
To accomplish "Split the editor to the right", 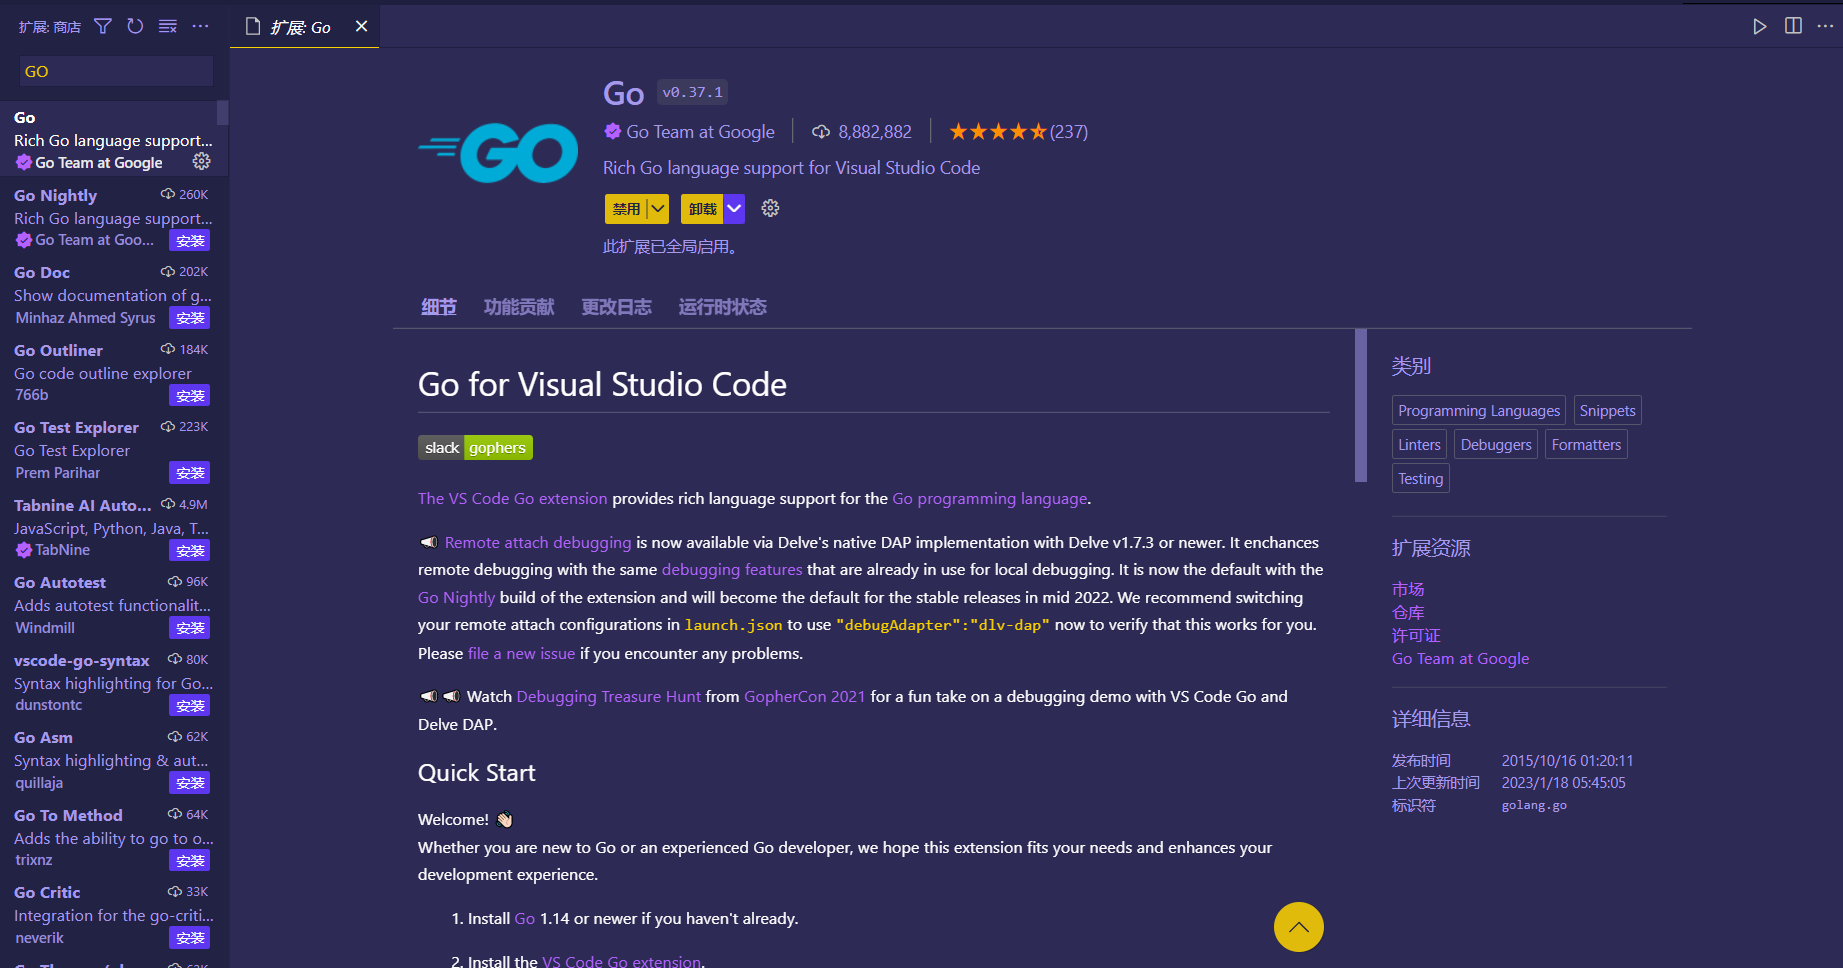I will click(x=1794, y=26).
